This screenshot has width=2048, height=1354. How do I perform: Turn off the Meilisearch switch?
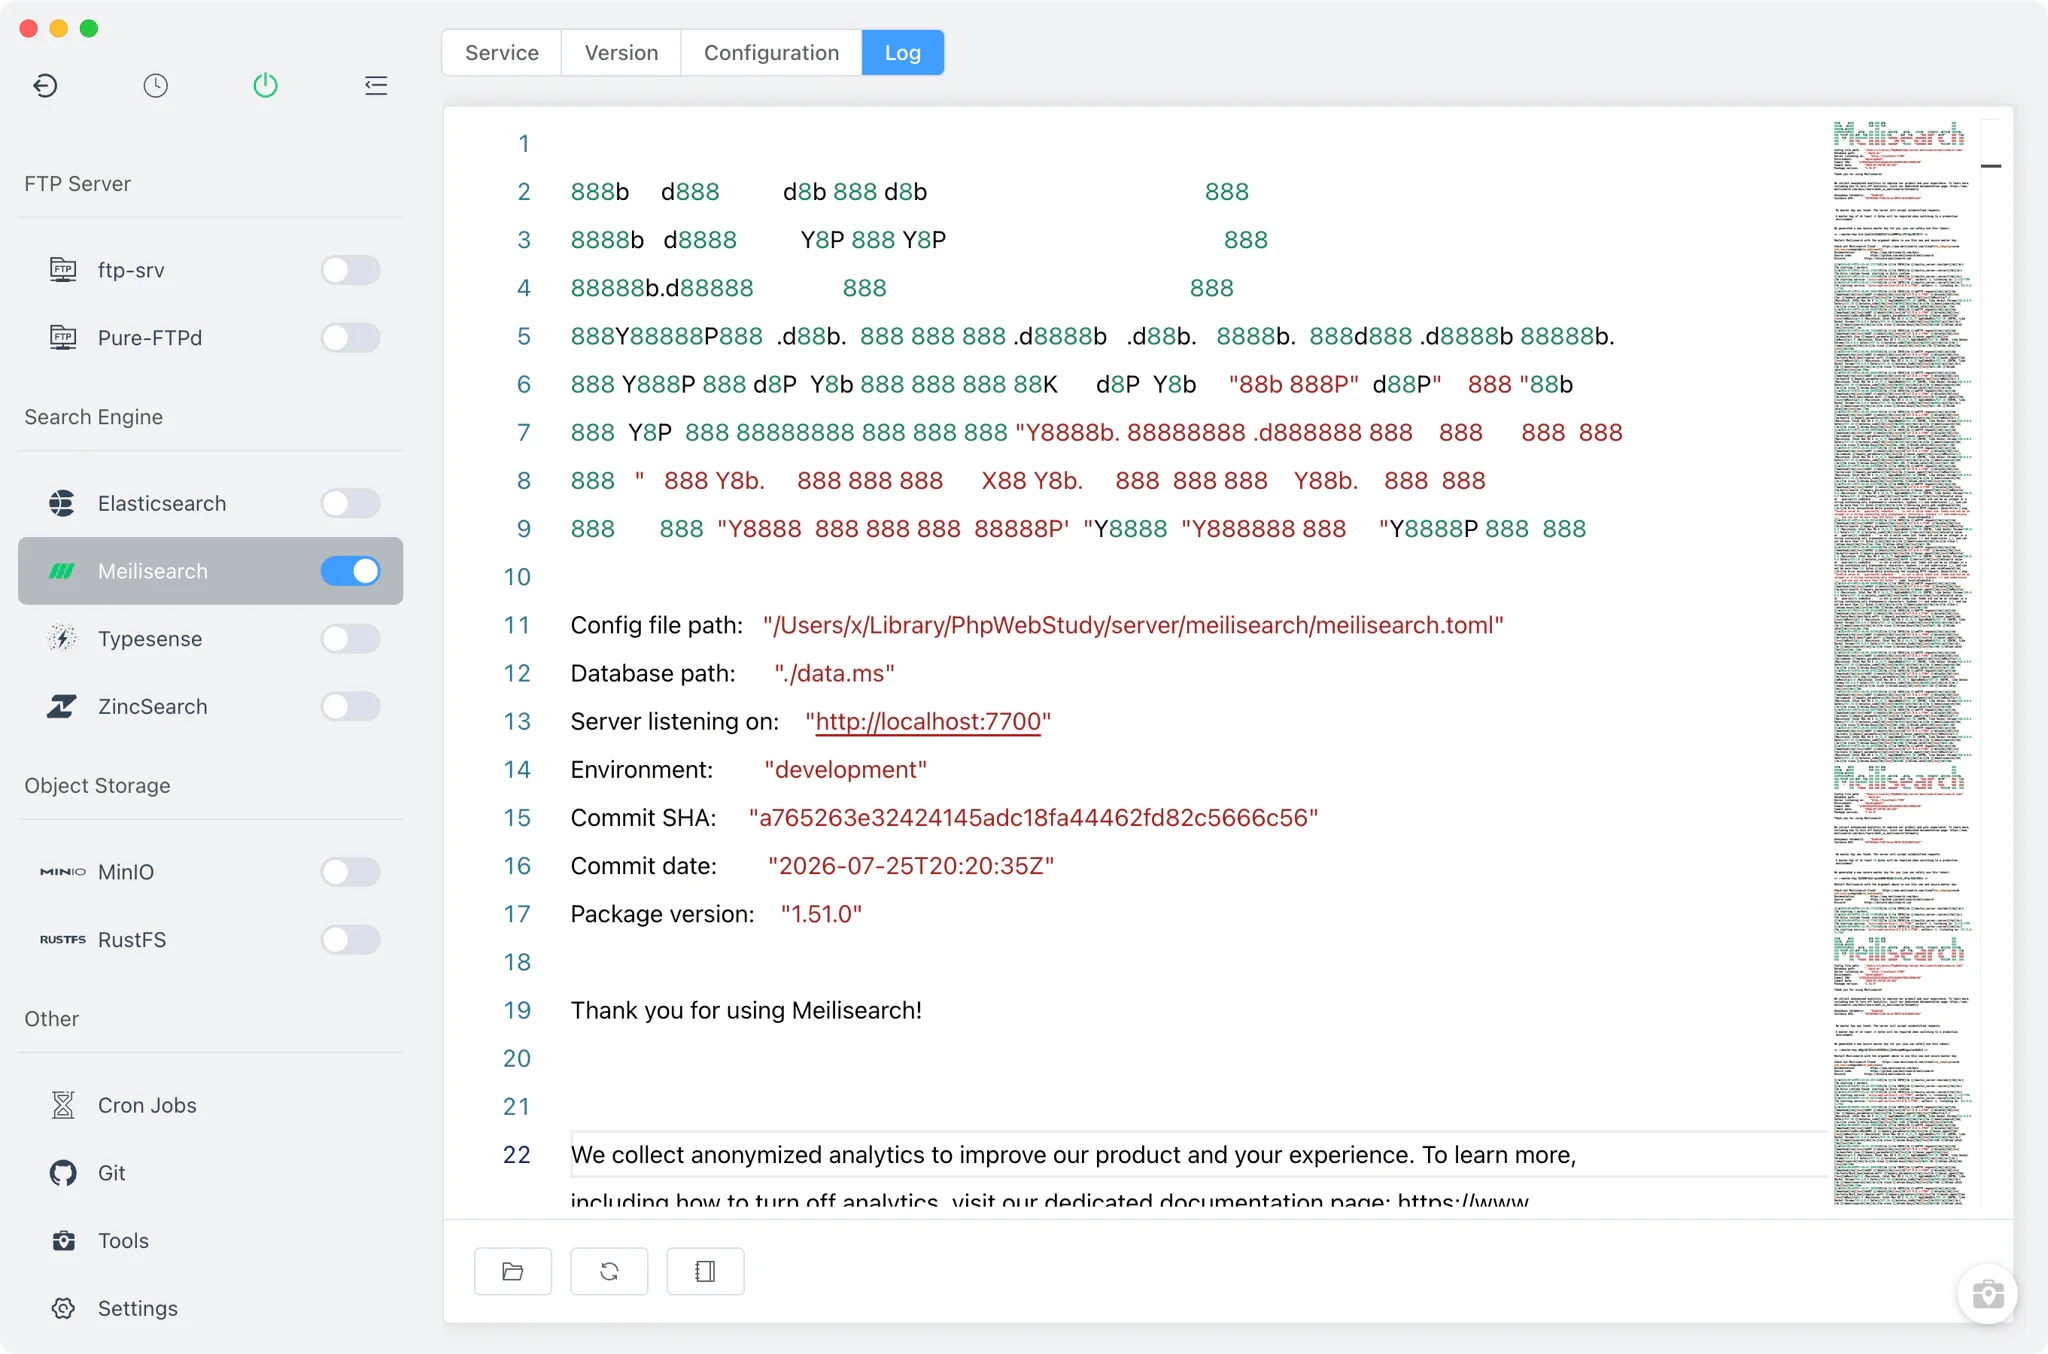point(350,571)
